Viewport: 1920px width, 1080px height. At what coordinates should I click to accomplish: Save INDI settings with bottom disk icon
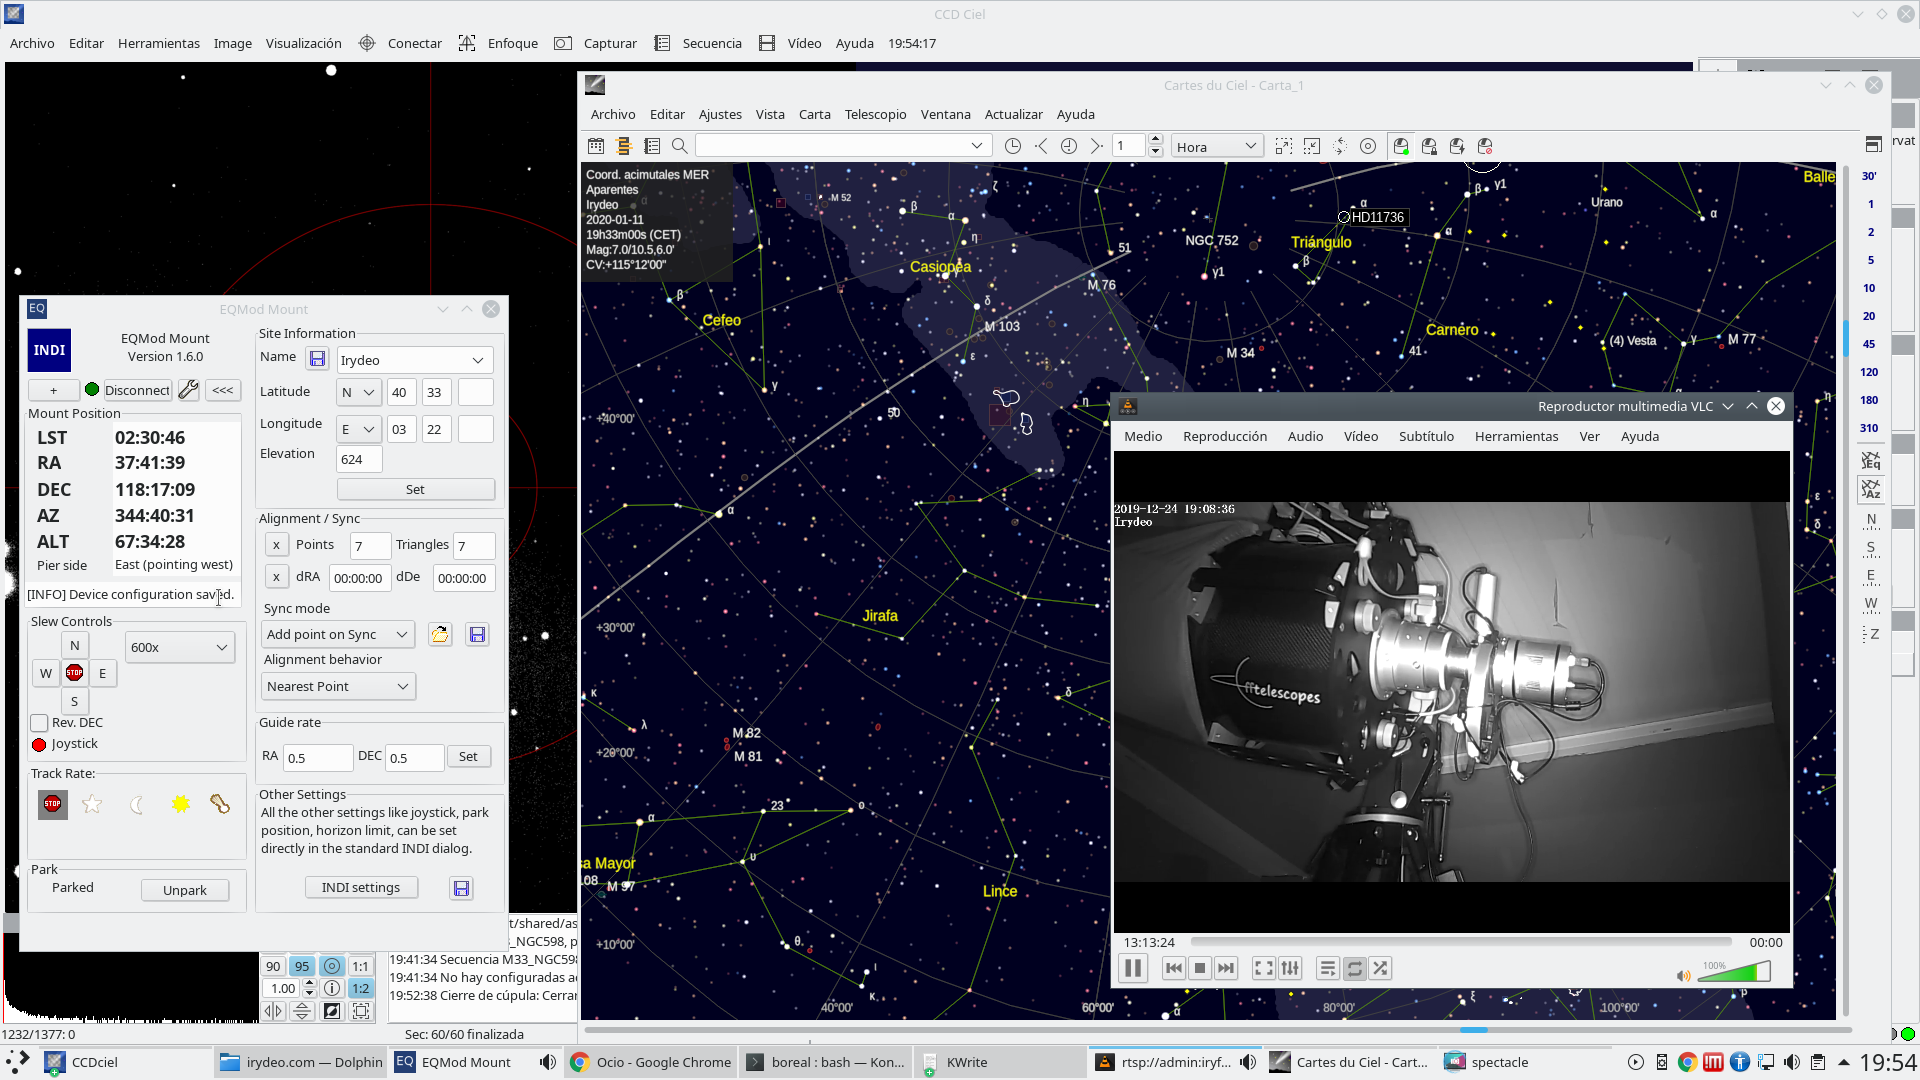(x=461, y=888)
